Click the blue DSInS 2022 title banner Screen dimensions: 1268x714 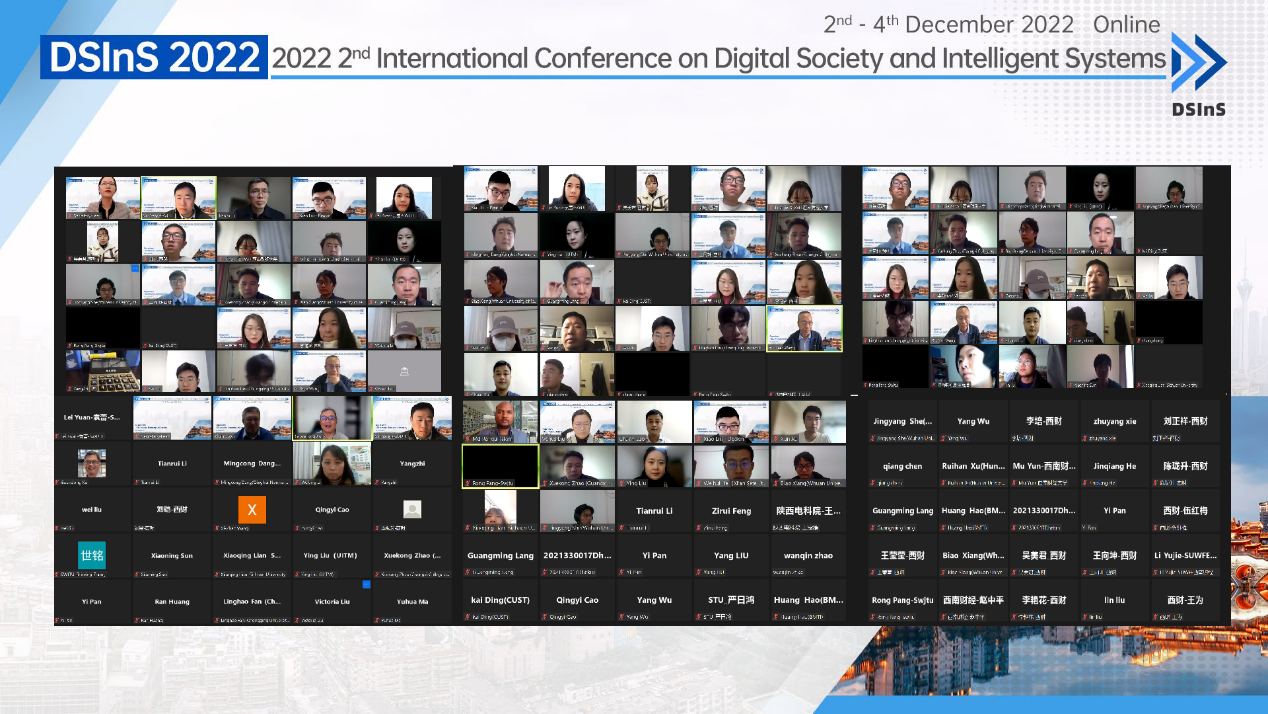(155, 58)
